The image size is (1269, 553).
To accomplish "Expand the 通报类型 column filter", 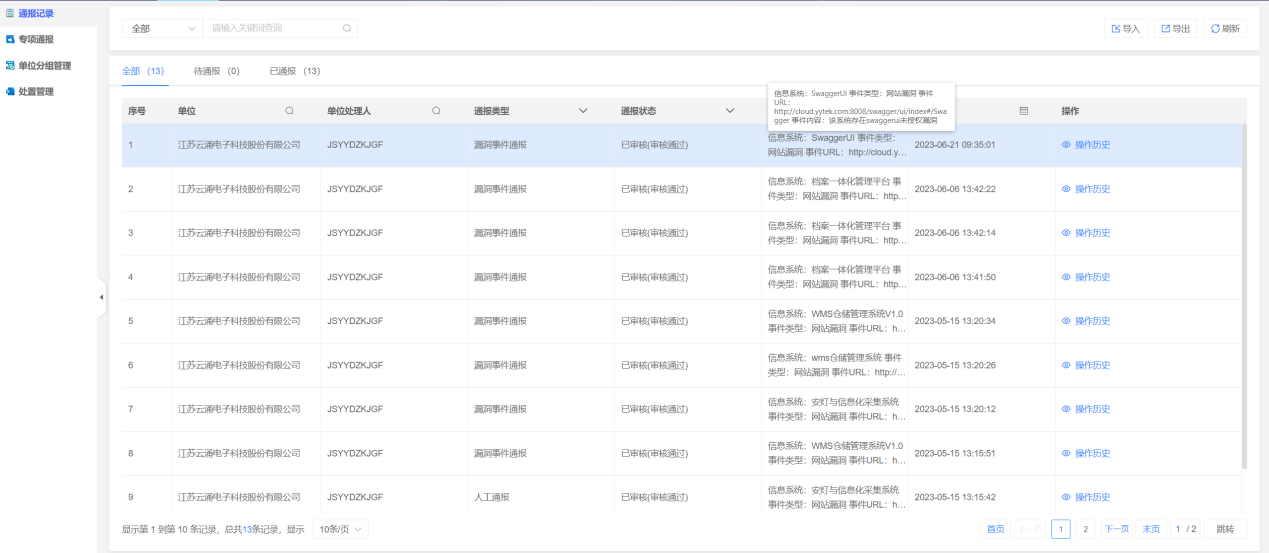I will tap(583, 111).
